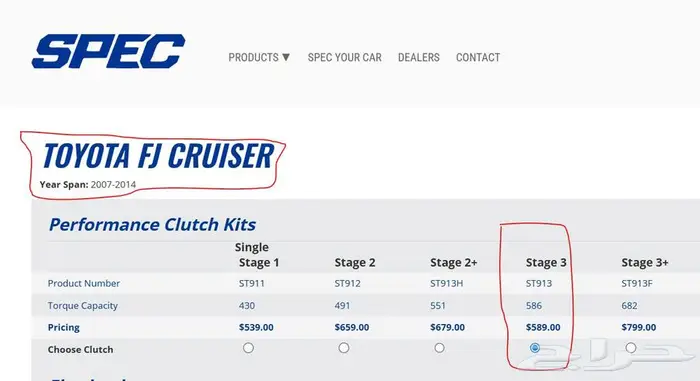Click the Stage 3 price $589.00
This screenshot has height=381, width=700.
(x=543, y=327)
